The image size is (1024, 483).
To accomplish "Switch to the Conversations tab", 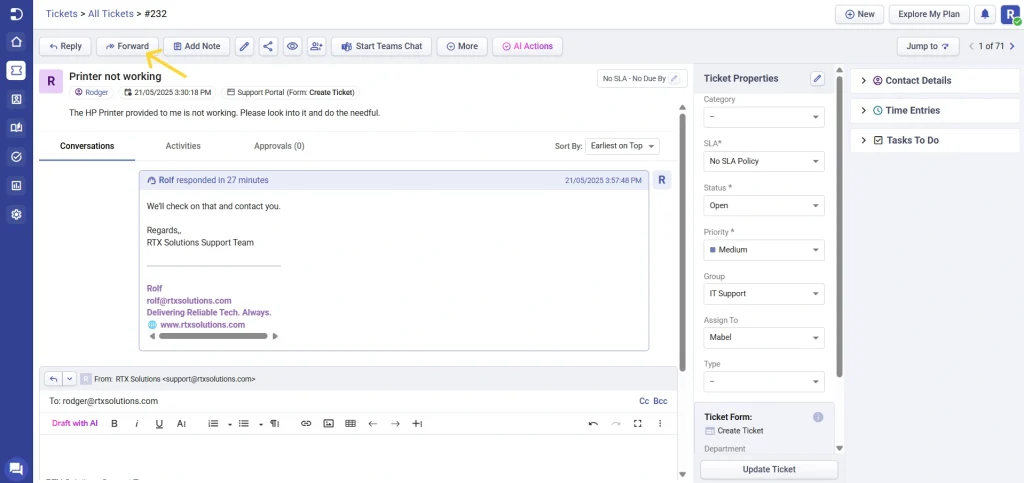I will tap(87, 146).
